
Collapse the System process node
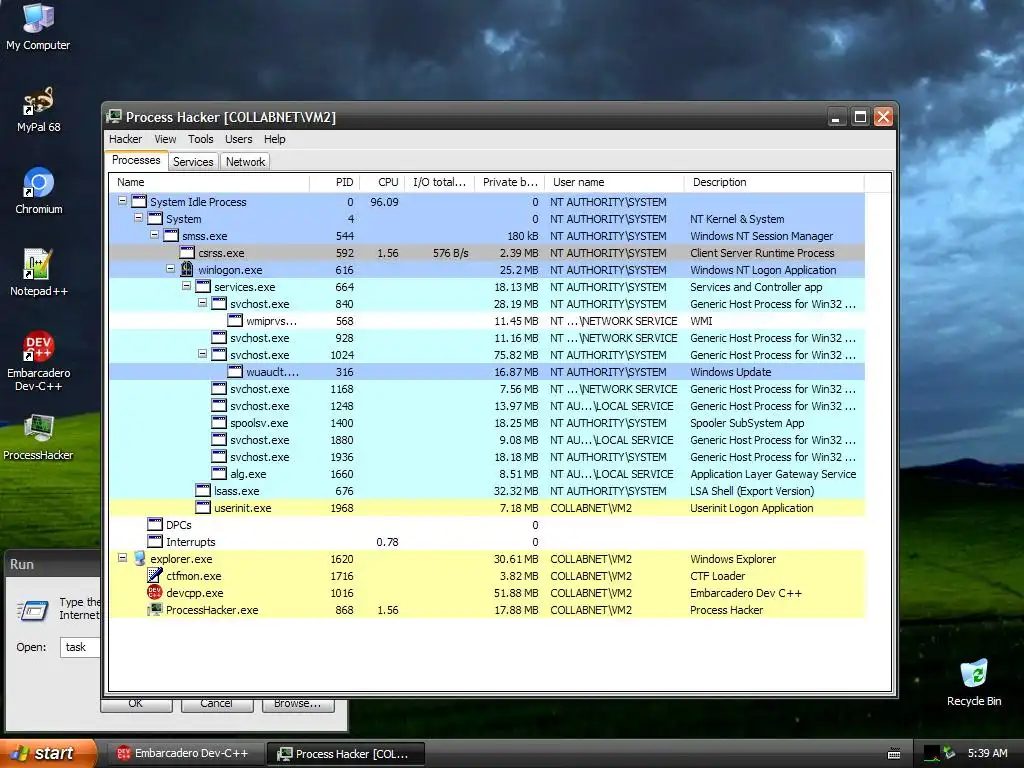138,218
